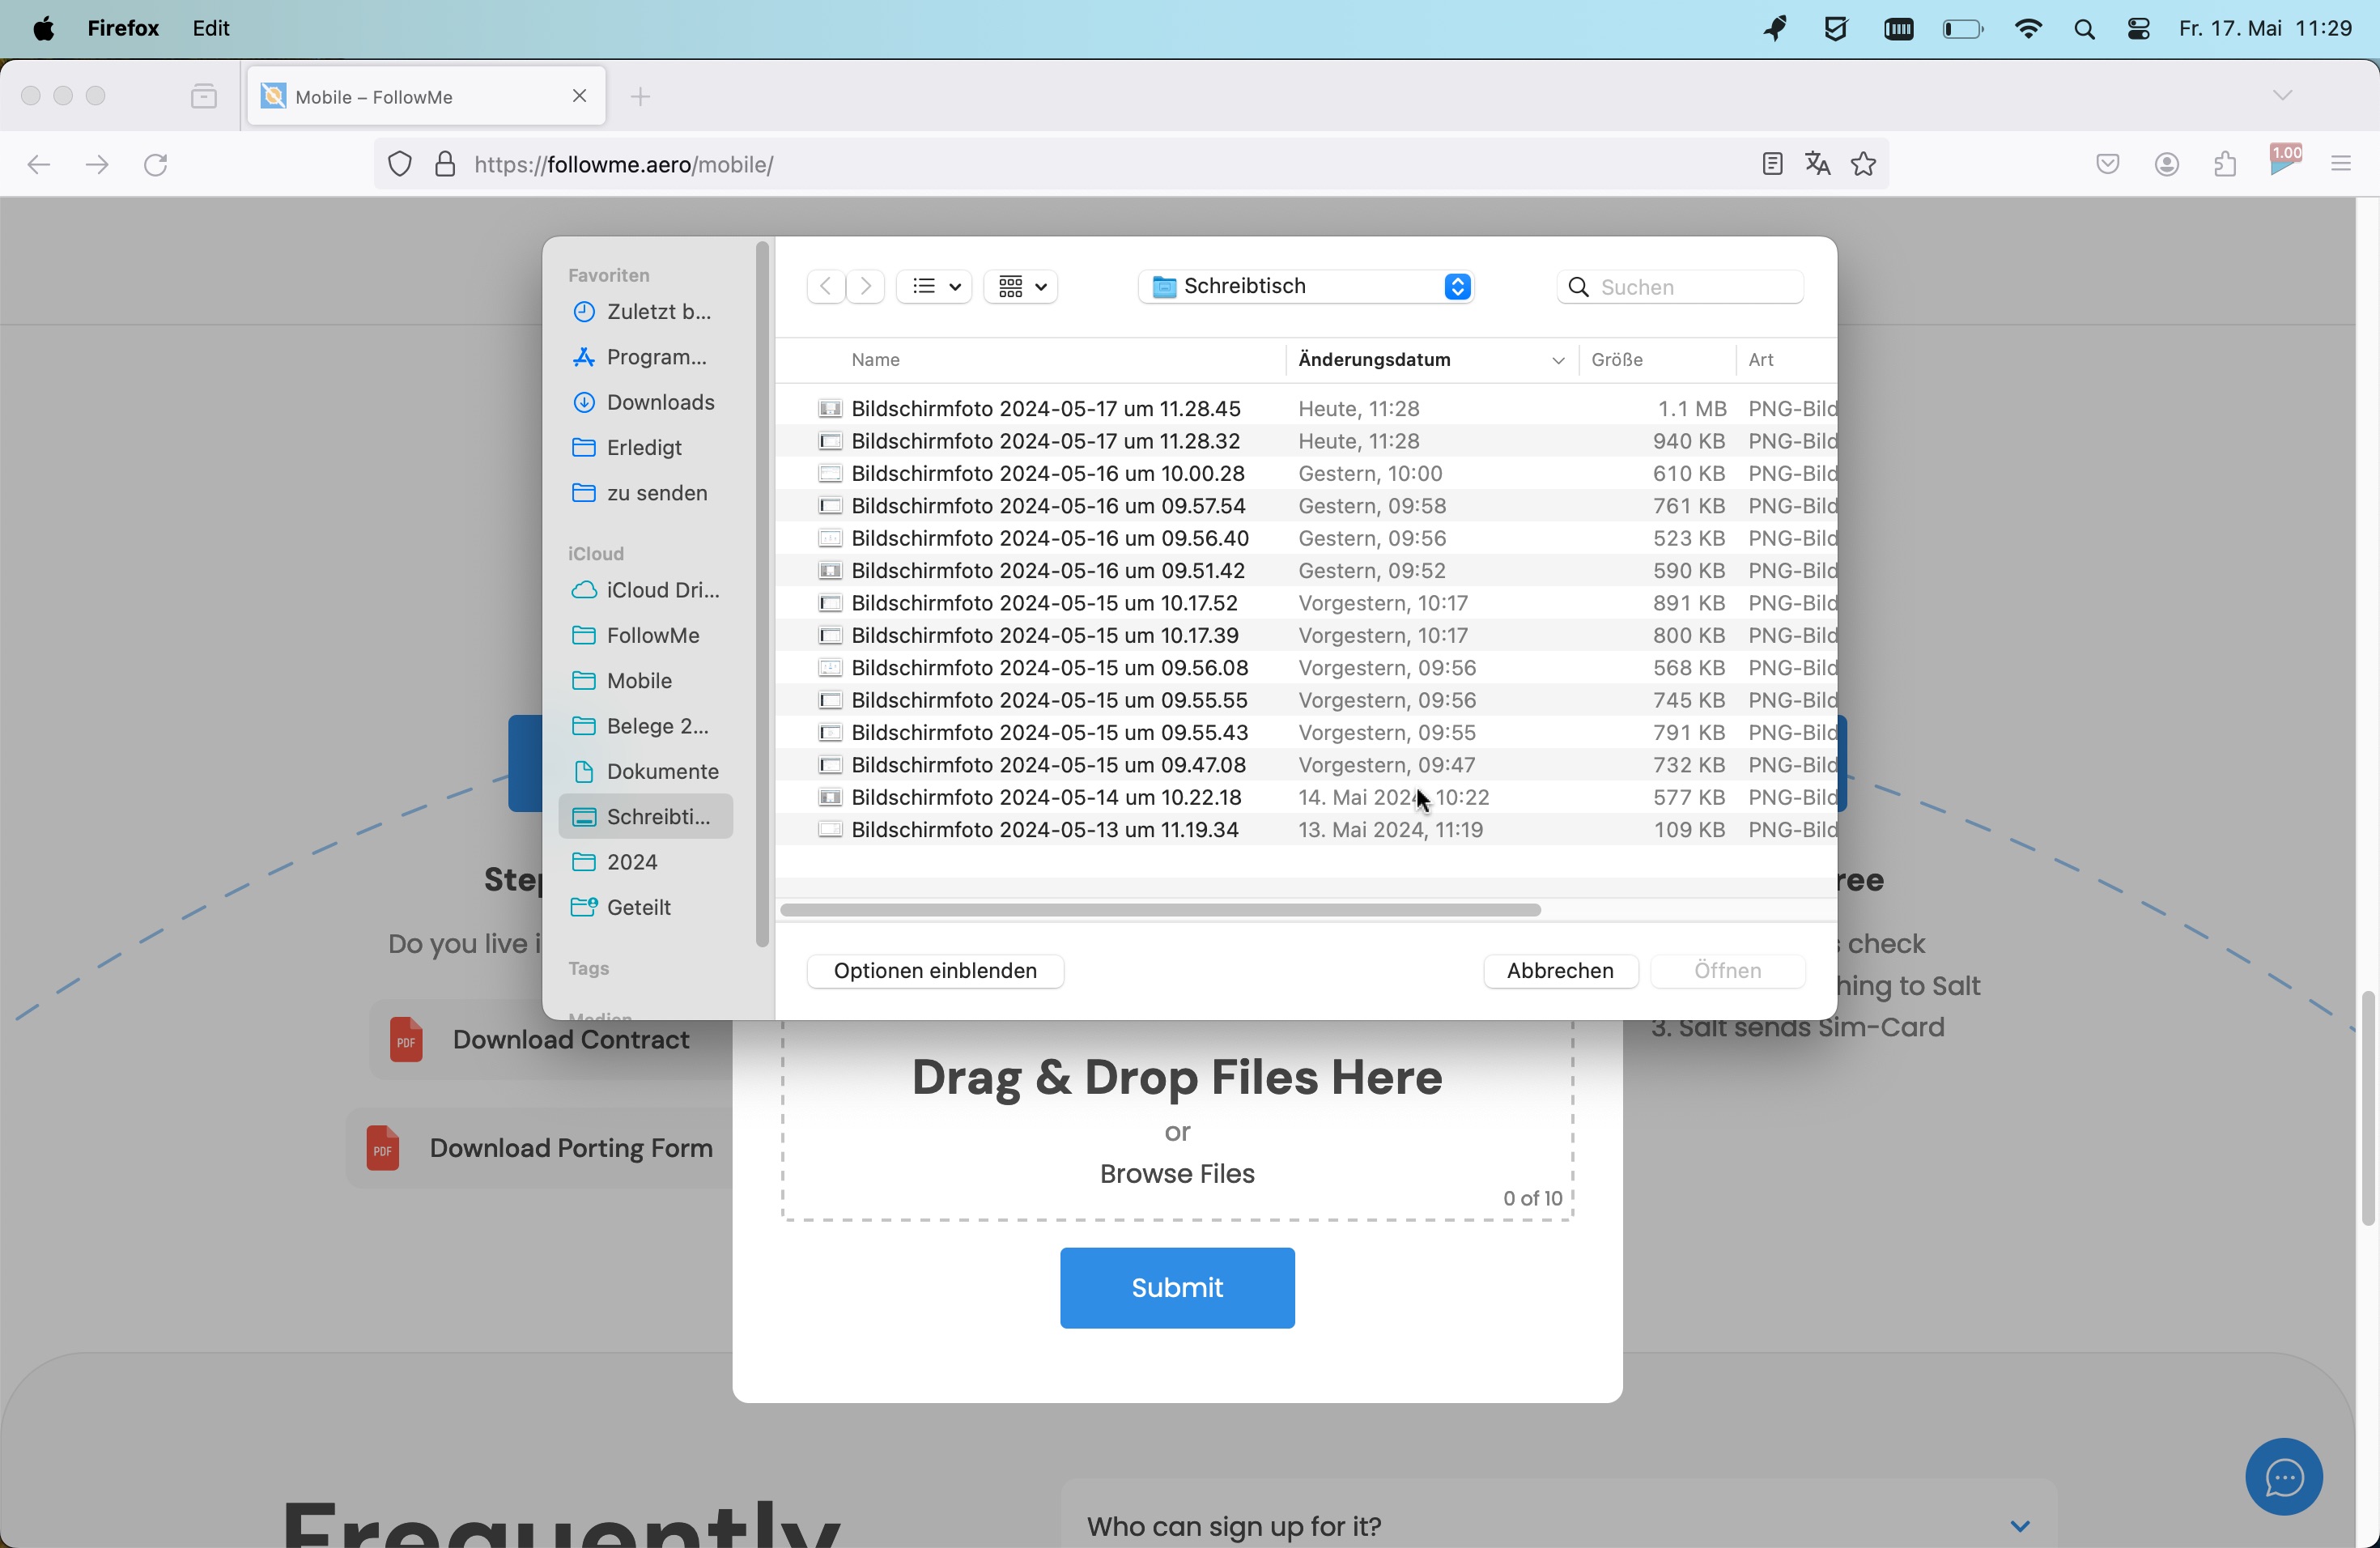The image size is (2380, 1548).
Task: Click the dialog forward navigation arrow
Action: [866, 287]
